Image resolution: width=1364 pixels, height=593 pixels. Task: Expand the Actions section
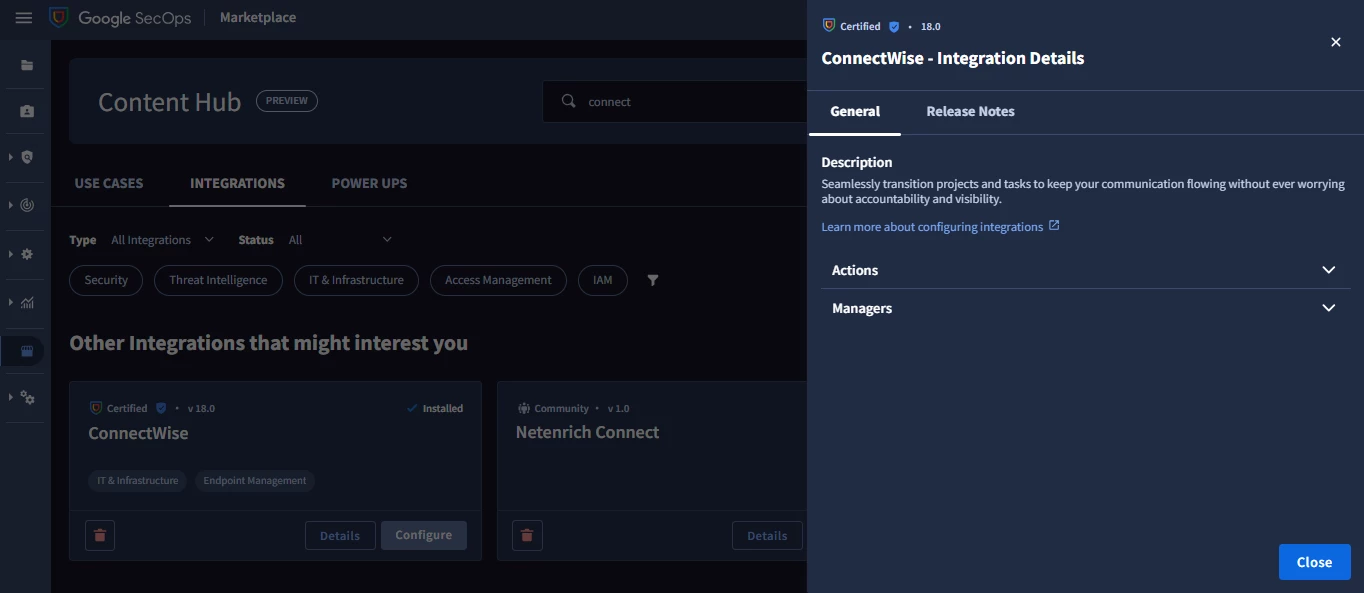coord(1084,270)
